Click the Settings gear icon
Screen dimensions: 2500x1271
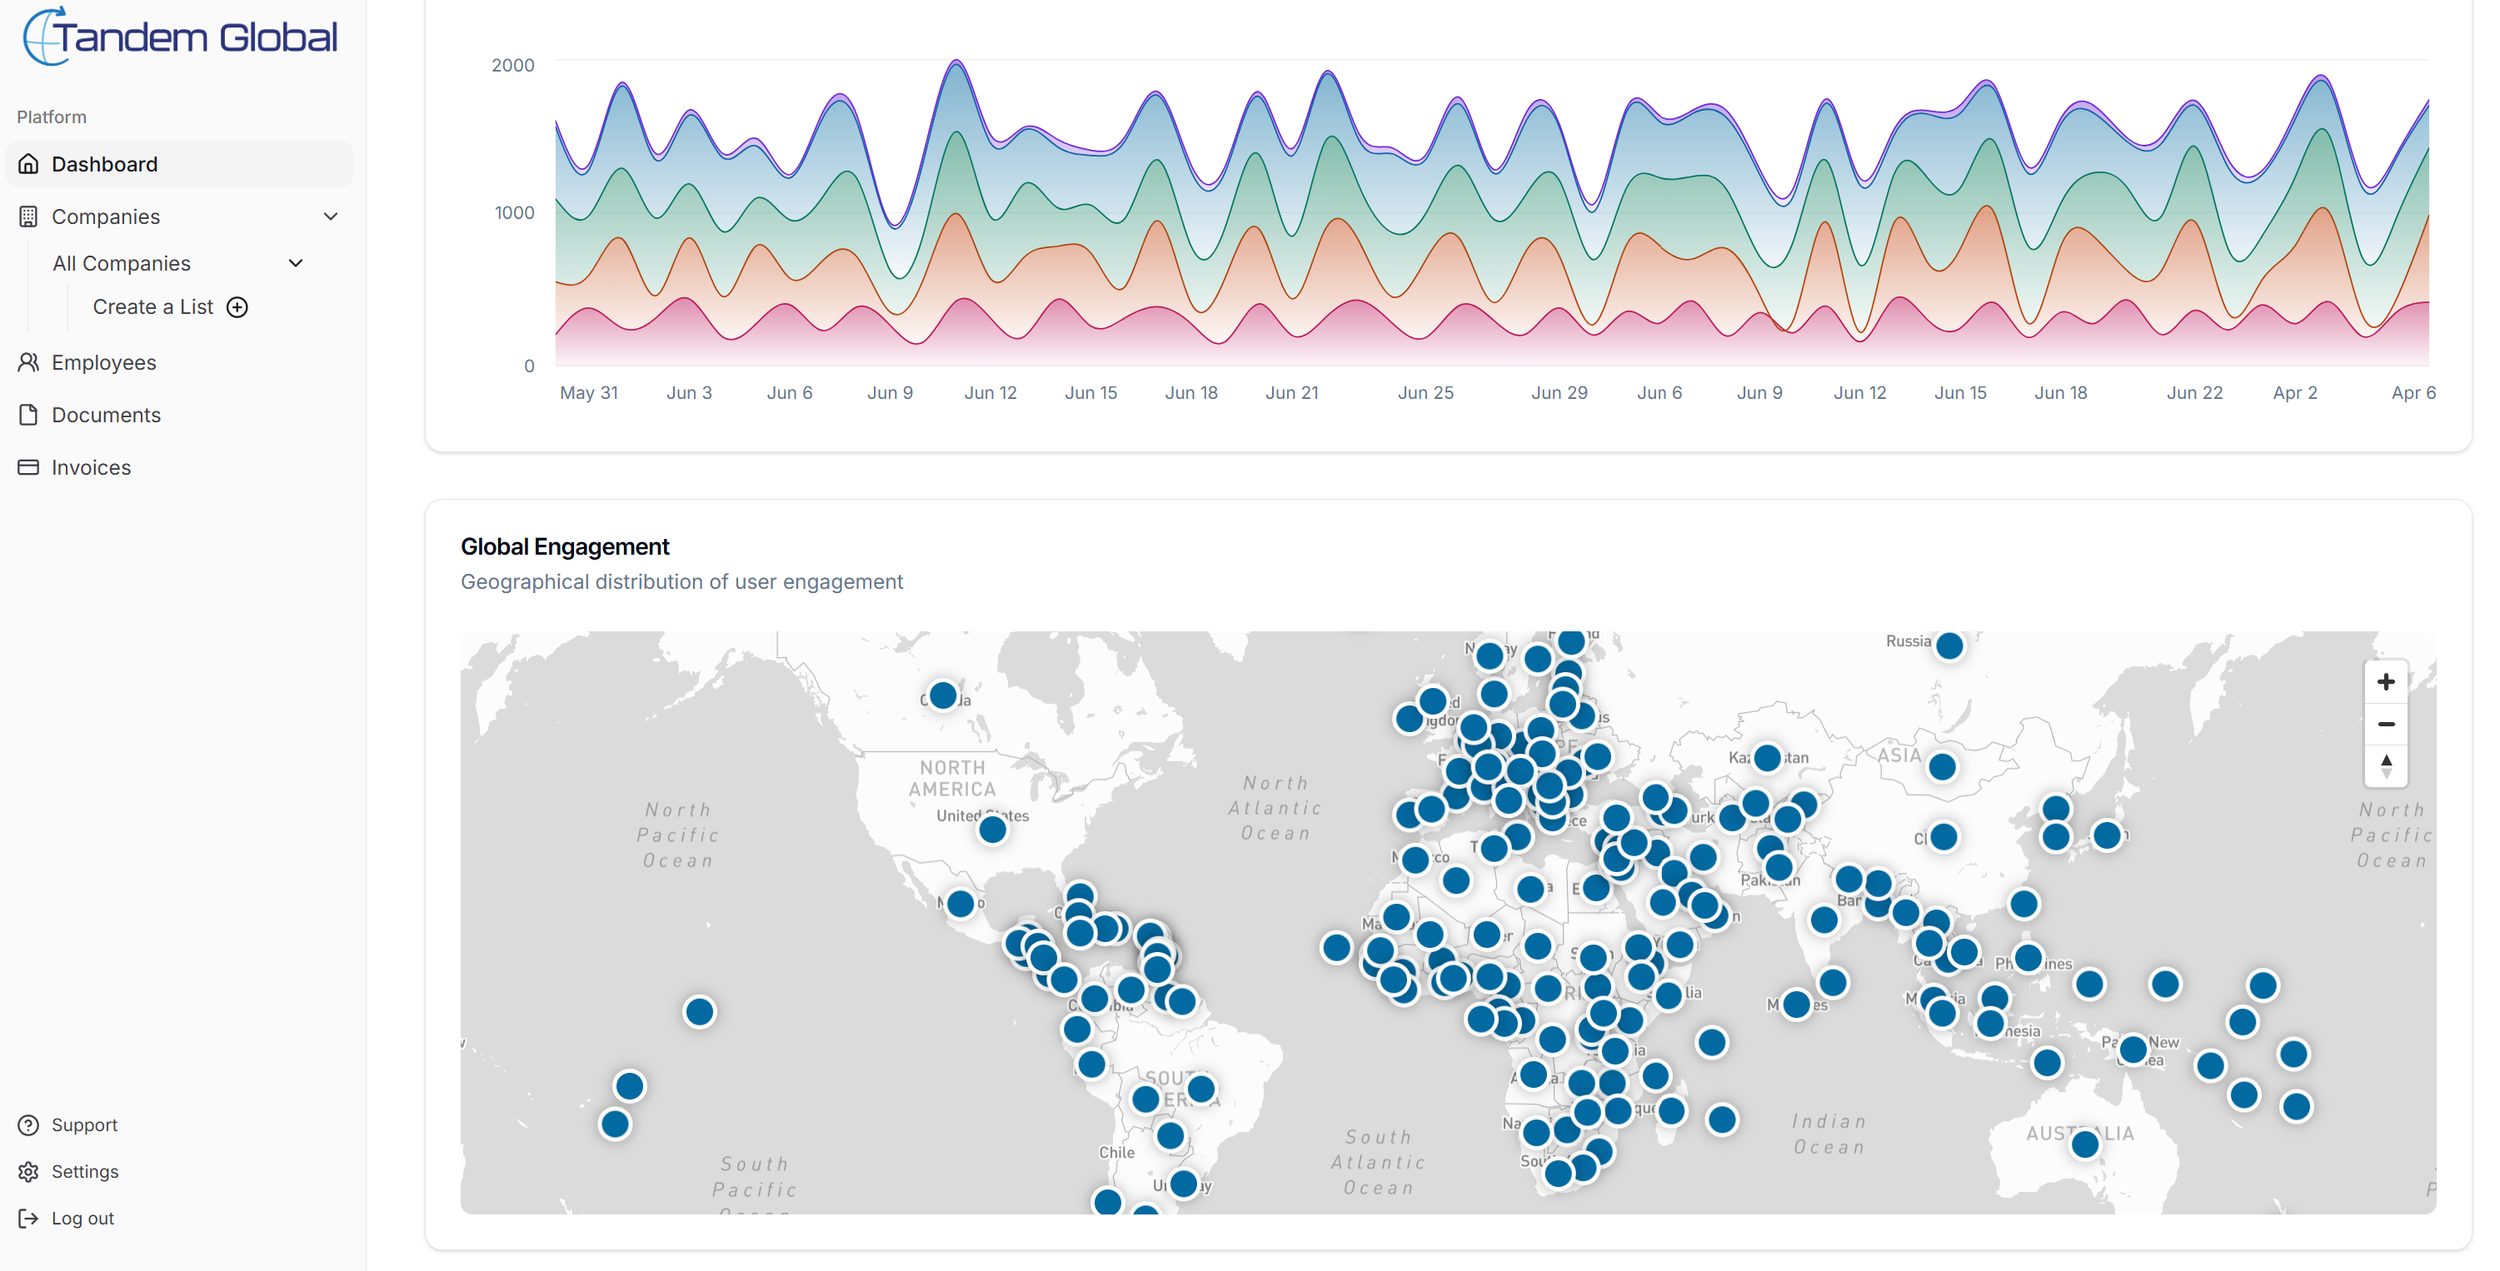(29, 1172)
